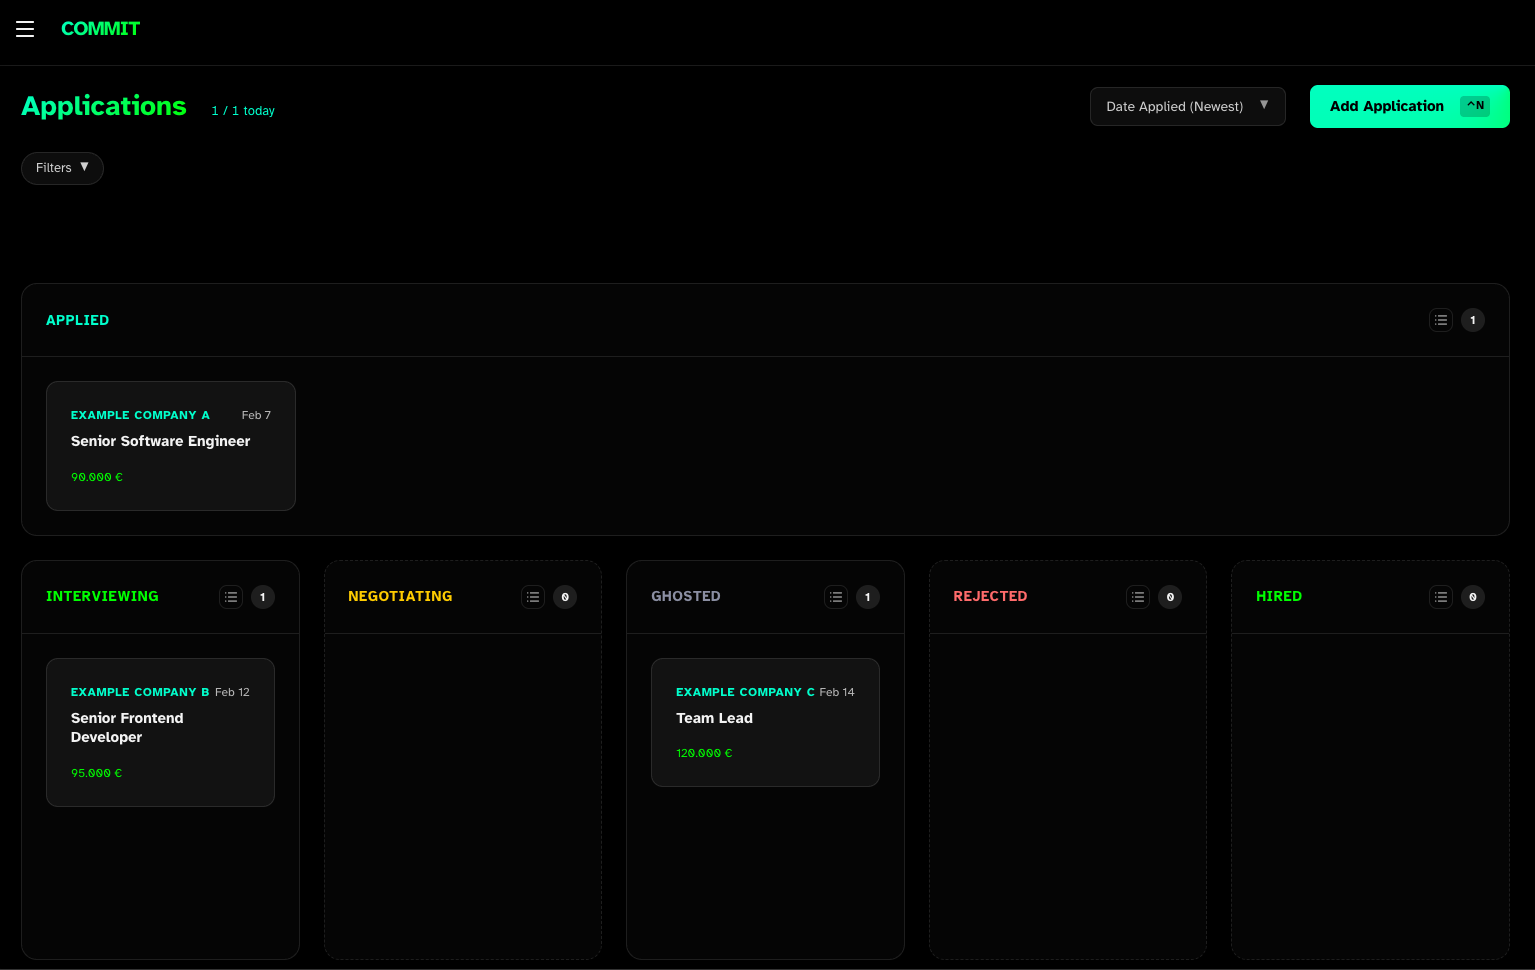
Task: Click the list icon in Rejected column
Action: pyautogui.click(x=1138, y=597)
